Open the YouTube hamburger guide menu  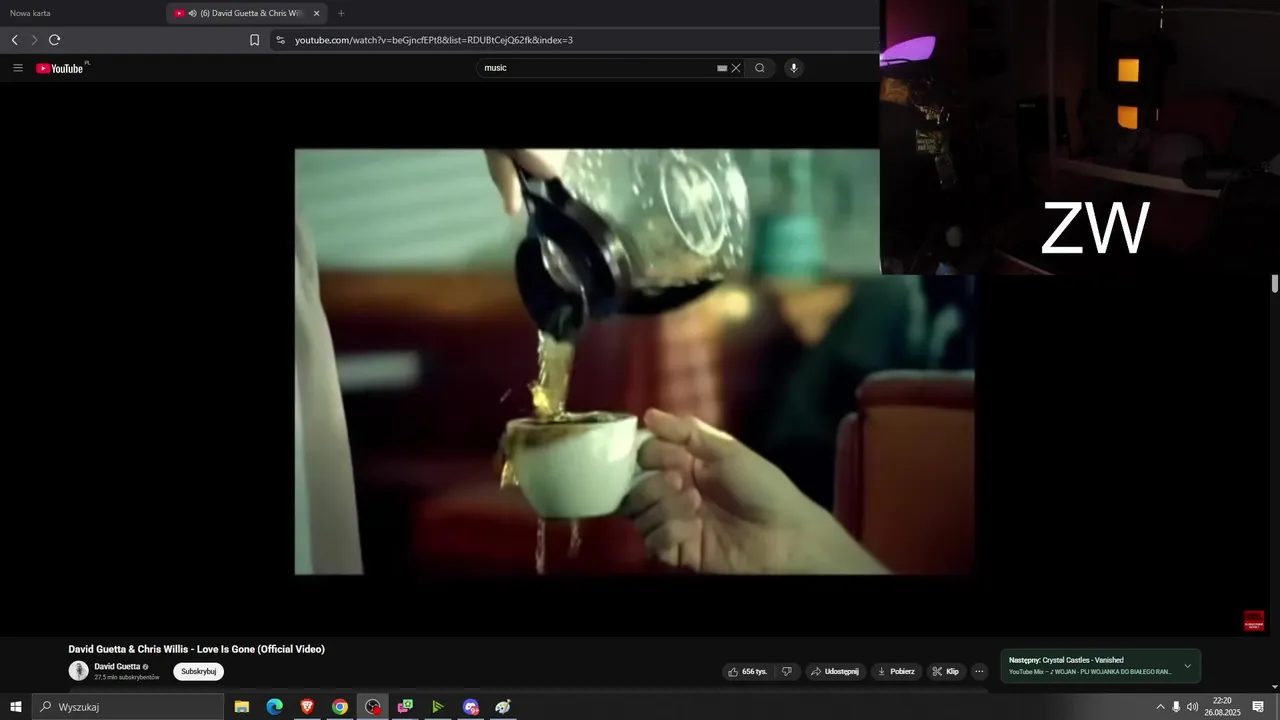(x=18, y=68)
